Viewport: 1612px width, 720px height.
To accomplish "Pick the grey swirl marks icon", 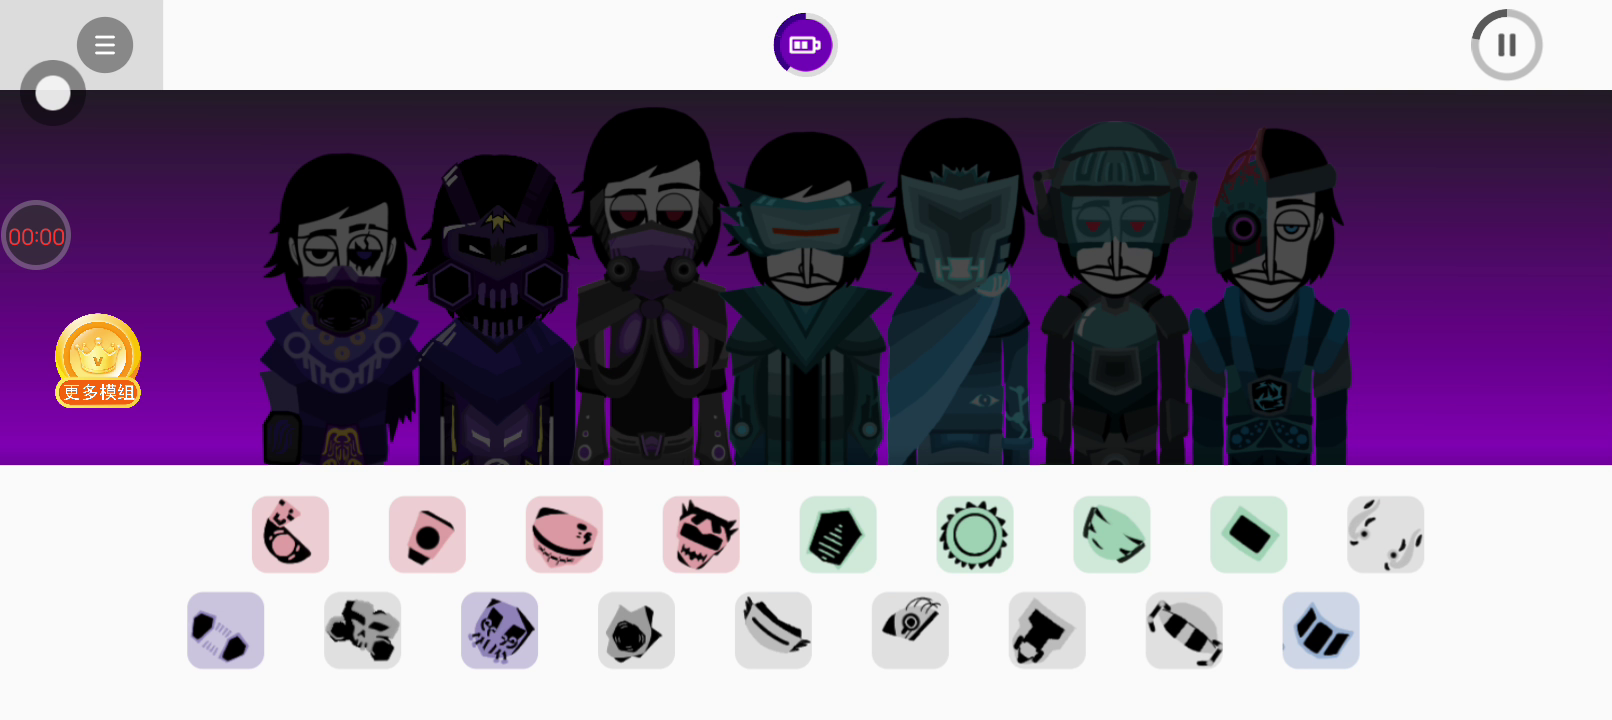I will [x=1386, y=534].
